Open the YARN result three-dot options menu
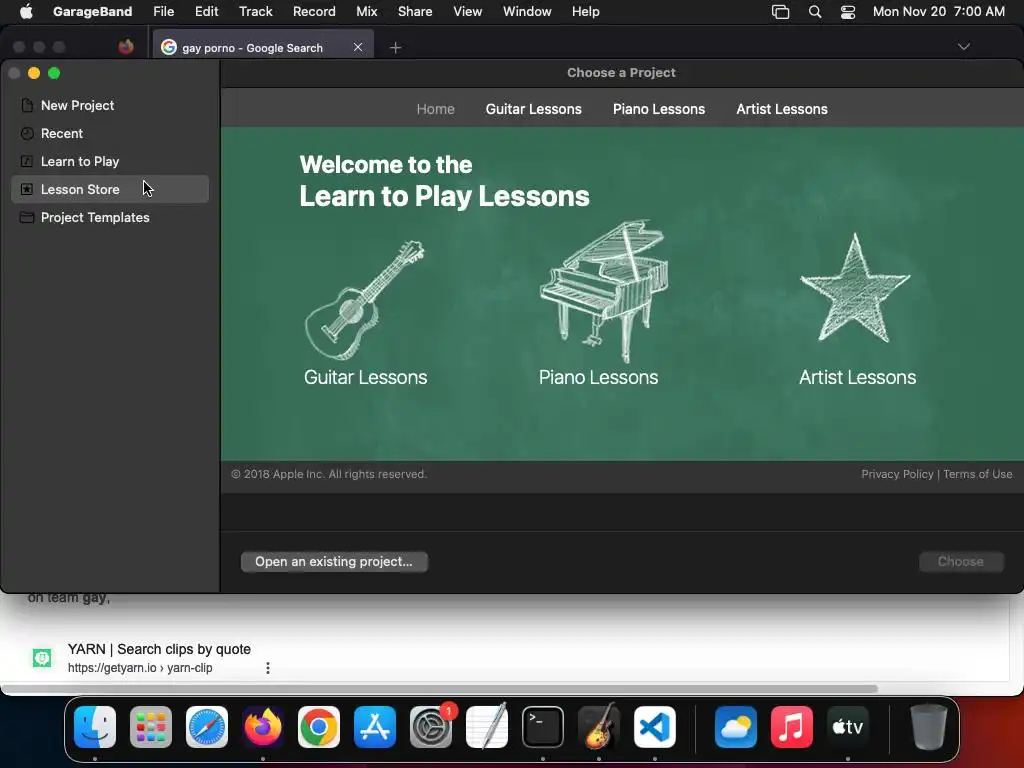Viewport: 1024px width, 768px height. pyautogui.click(x=268, y=668)
